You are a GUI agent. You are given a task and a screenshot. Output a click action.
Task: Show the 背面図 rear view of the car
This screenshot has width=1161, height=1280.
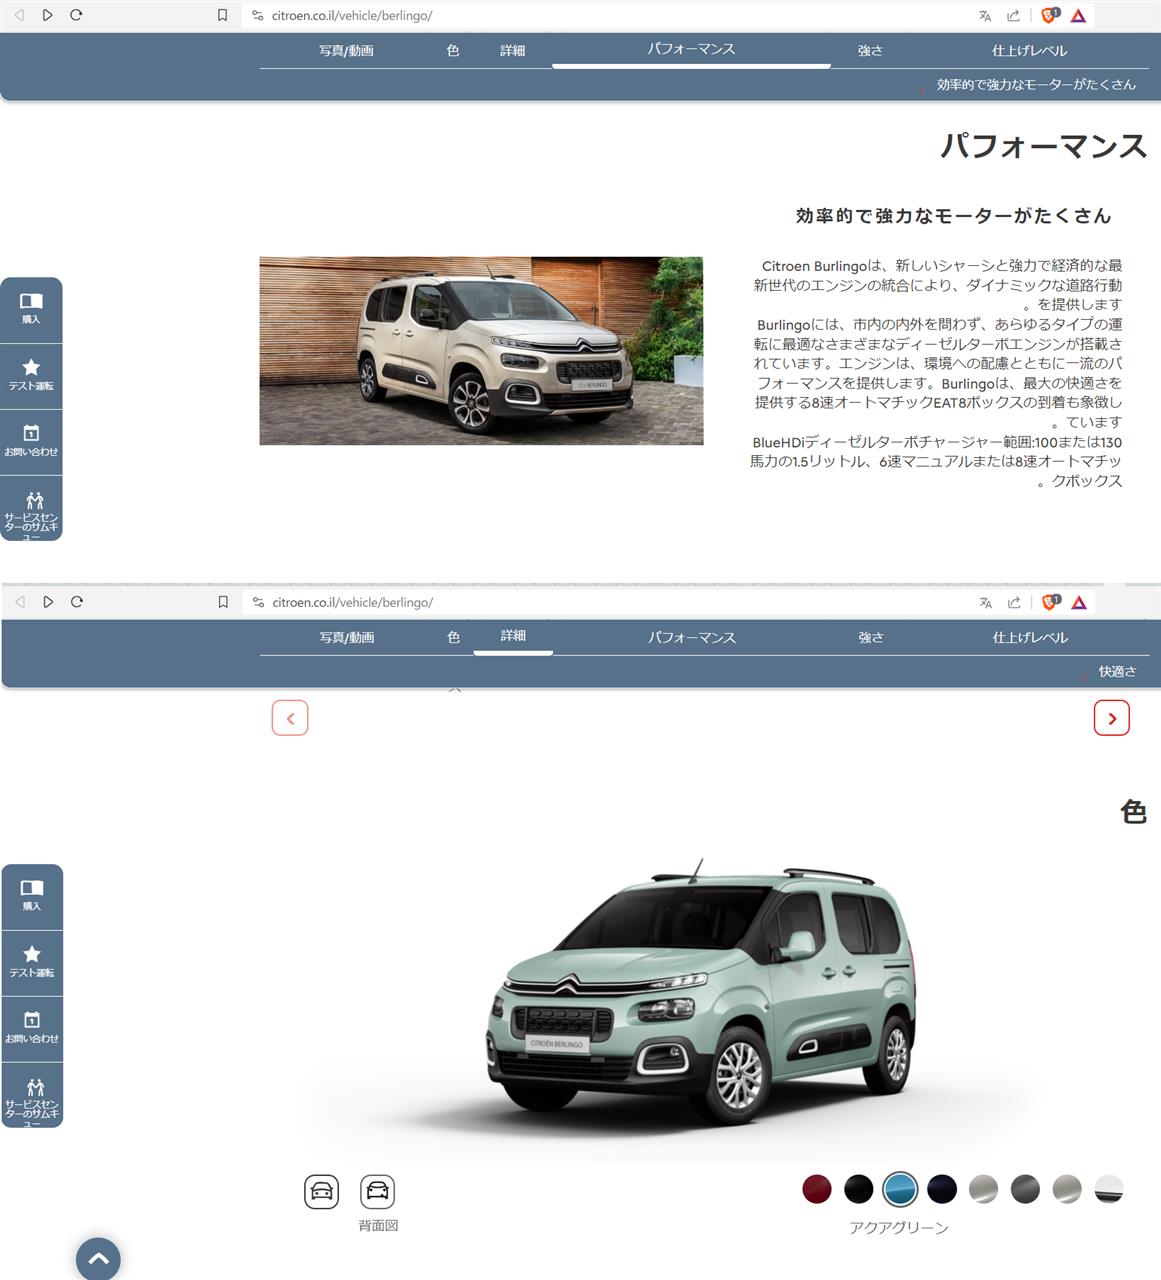coord(377,1191)
